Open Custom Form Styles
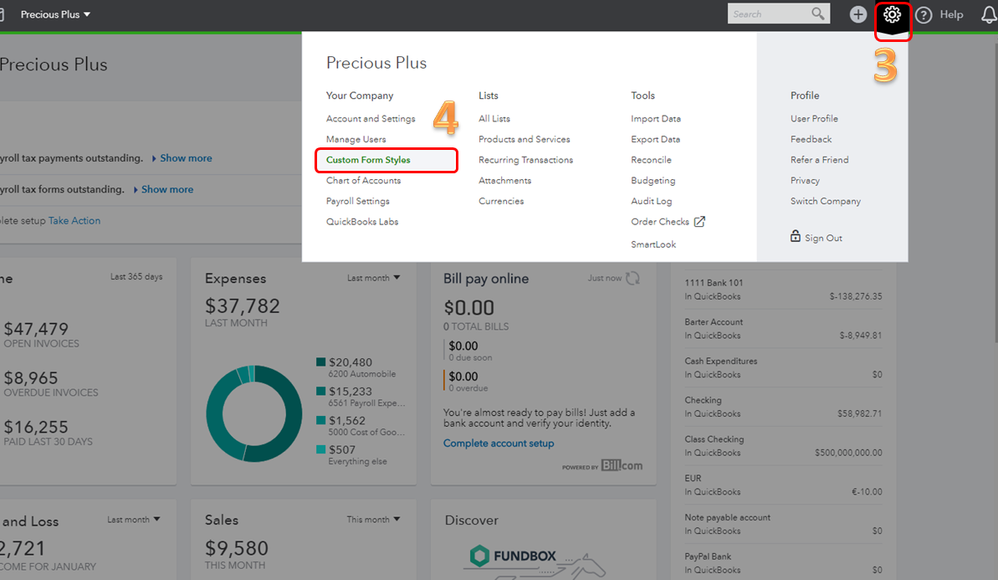This screenshot has width=998, height=580. (x=368, y=160)
